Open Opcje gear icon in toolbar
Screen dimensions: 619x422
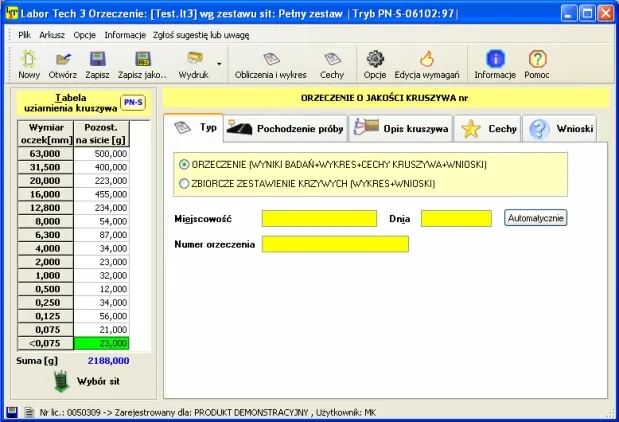(375, 60)
